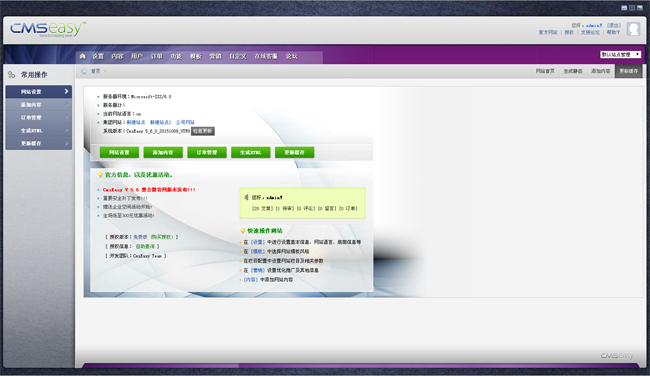Click the 首页 breadcrumb text
650x376 pixels.
[x=95, y=71]
